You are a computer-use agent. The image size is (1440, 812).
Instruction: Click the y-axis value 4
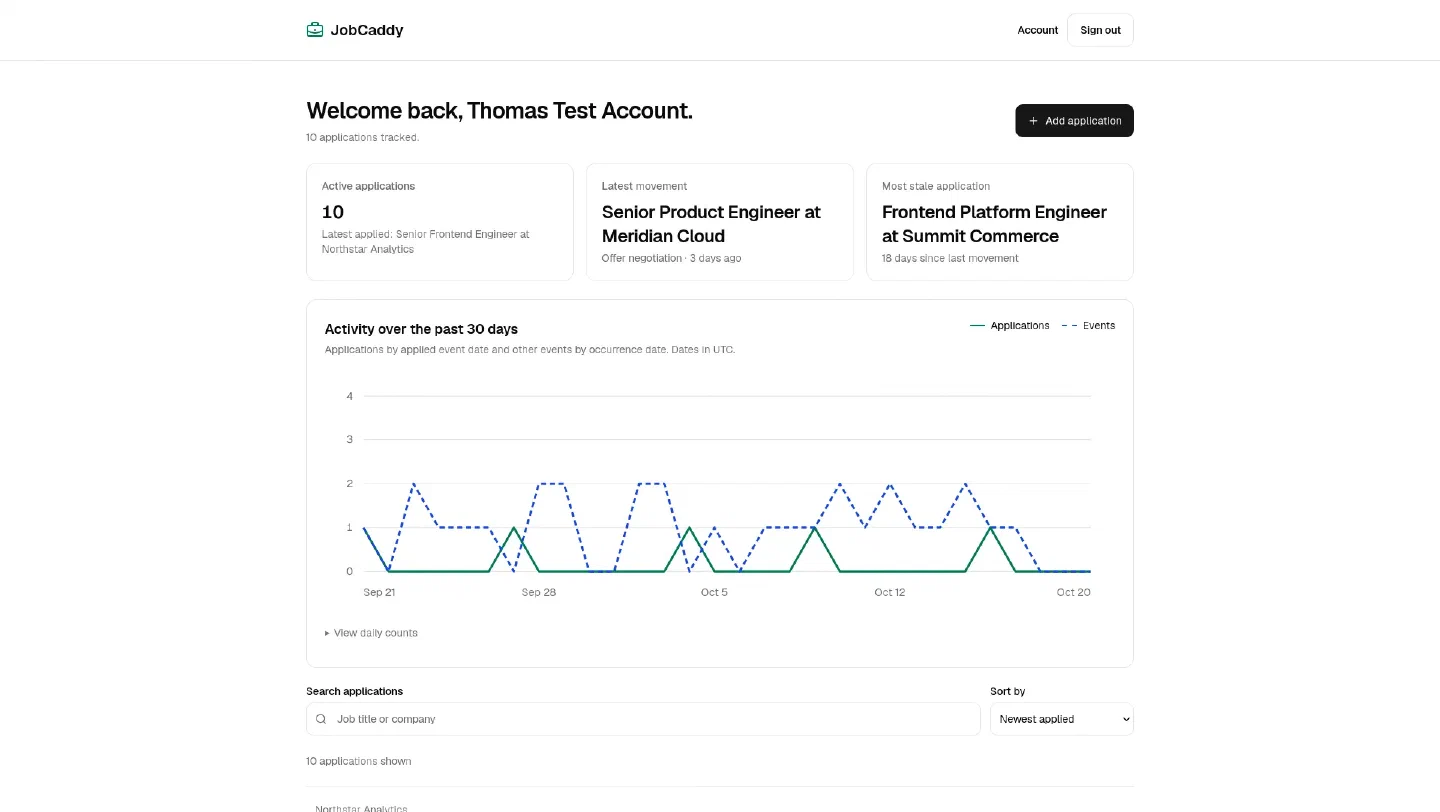(349, 396)
